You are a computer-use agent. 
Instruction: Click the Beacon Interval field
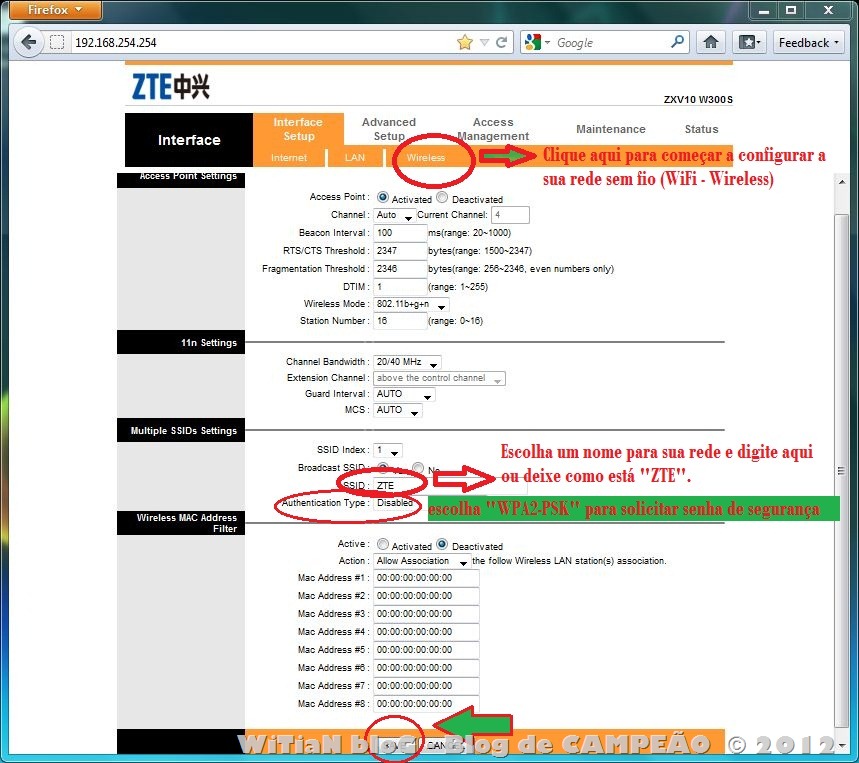[x=400, y=233]
